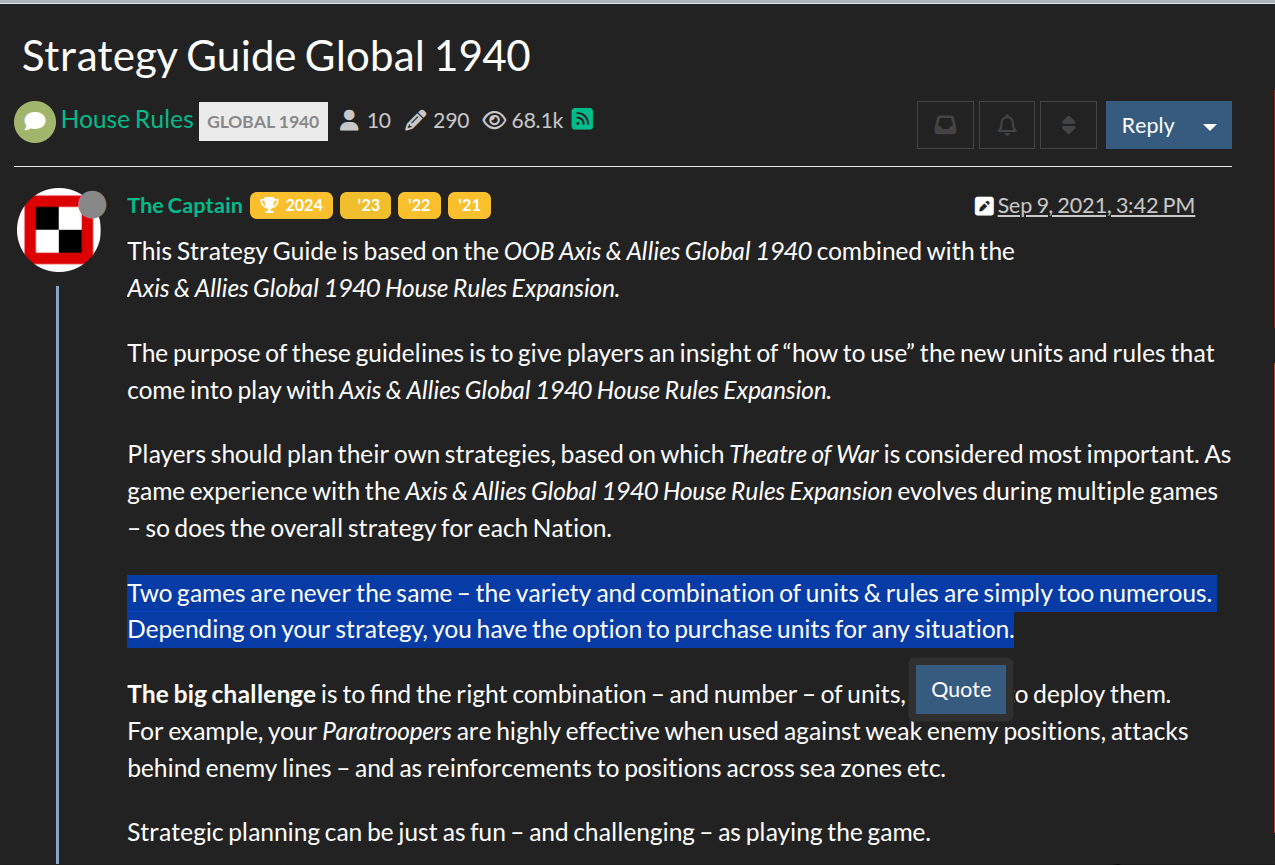The width and height of the screenshot is (1275, 865).
Task: Click the '21 badge
Action: (469, 206)
